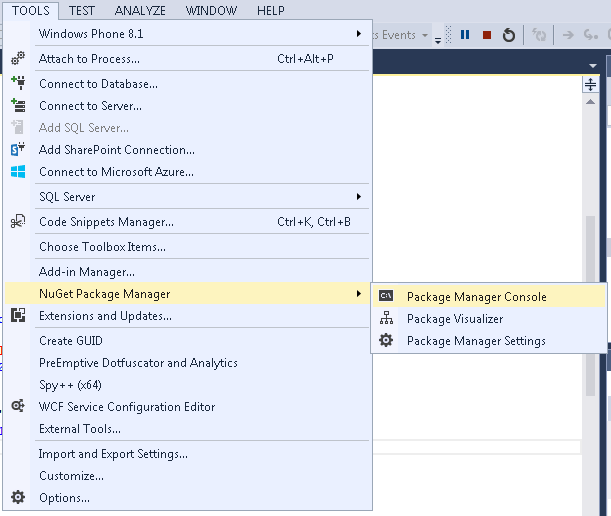
Task: Open Package Visualizer
Action: click(x=489, y=319)
